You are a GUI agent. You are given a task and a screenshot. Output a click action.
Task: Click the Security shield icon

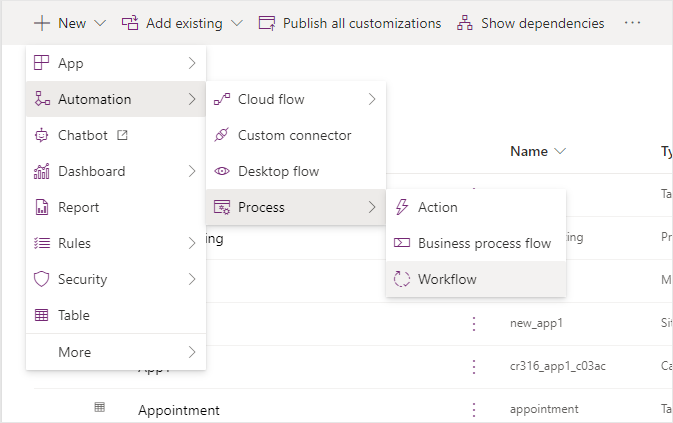point(42,279)
